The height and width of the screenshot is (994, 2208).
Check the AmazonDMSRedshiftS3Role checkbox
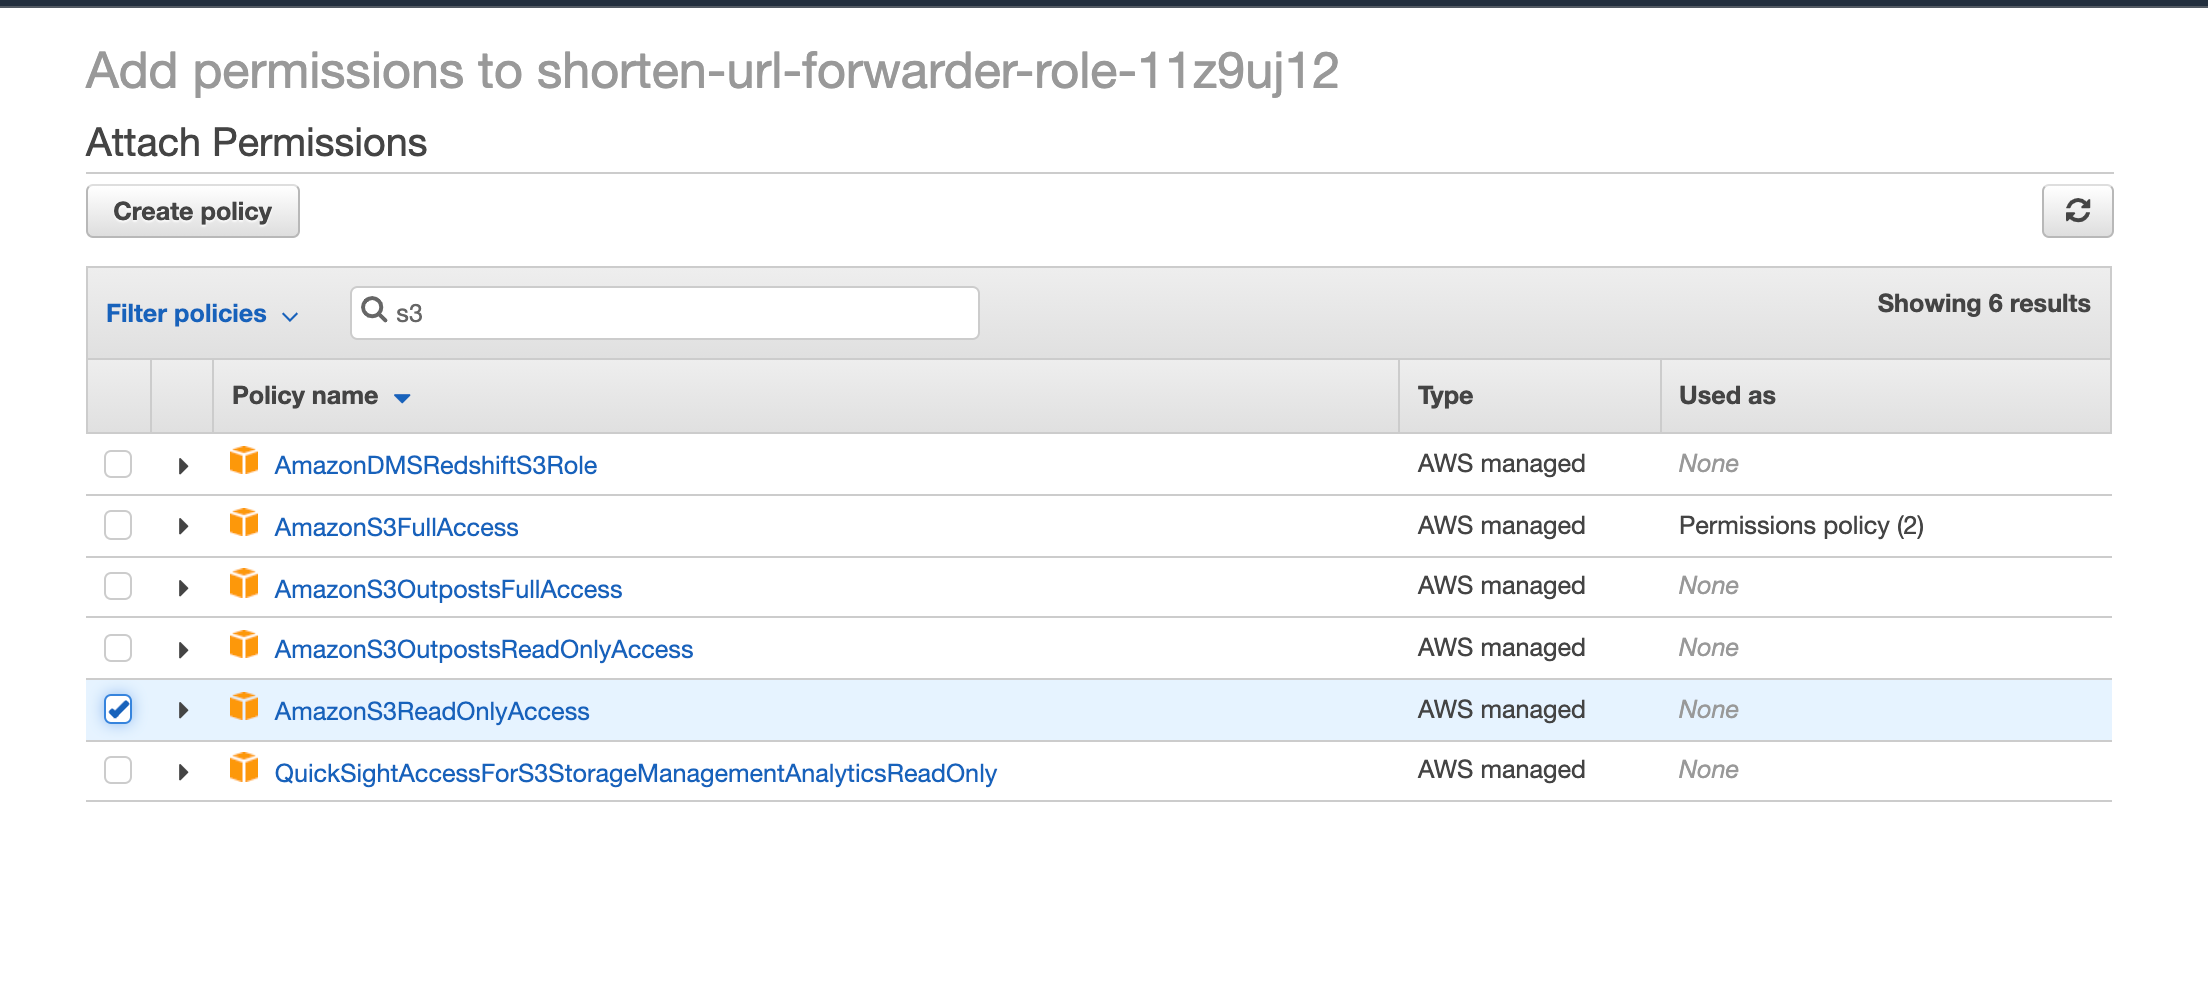tap(118, 464)
